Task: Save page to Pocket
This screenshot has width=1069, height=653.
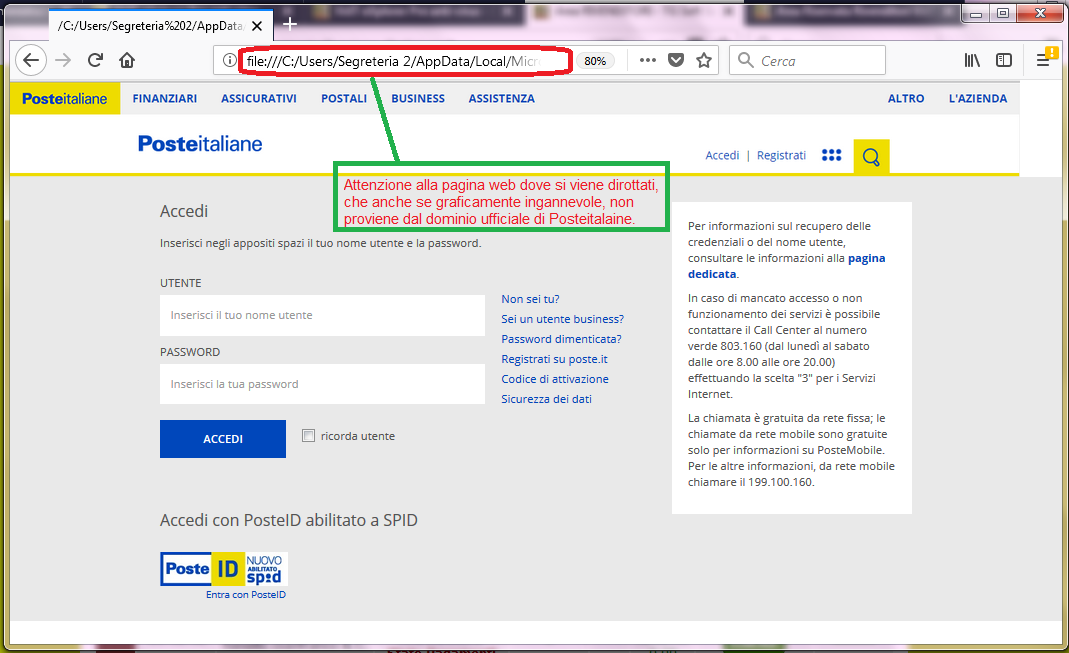Action: [x=676, y=61]
